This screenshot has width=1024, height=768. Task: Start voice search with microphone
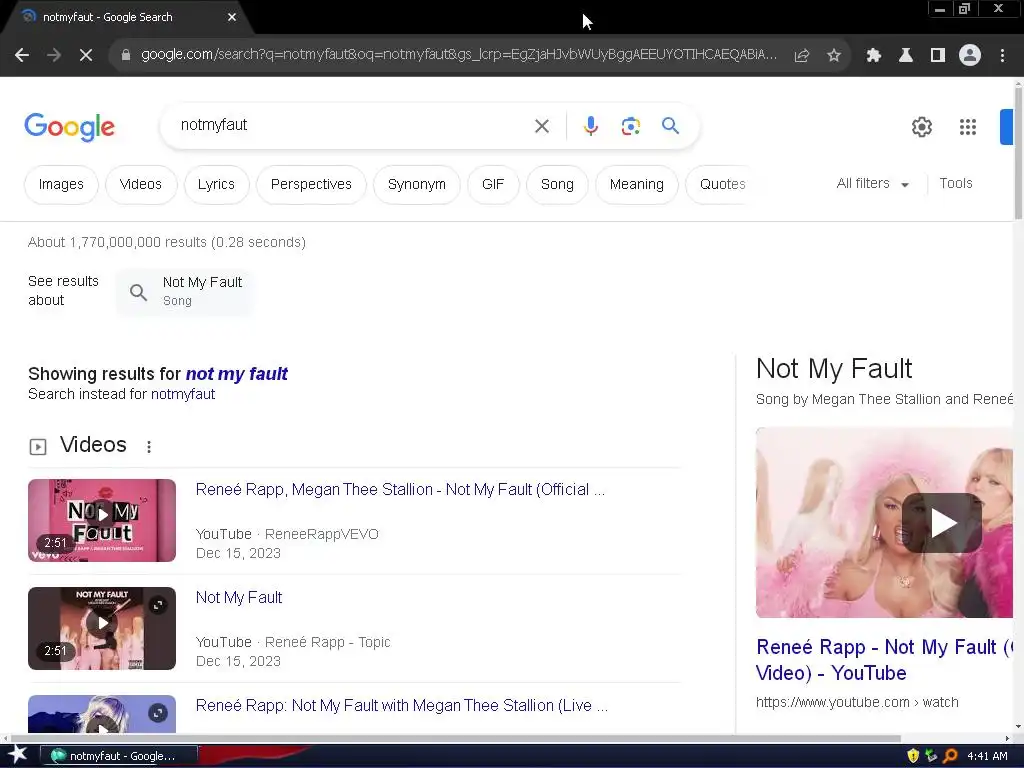(x=590, y=126)
